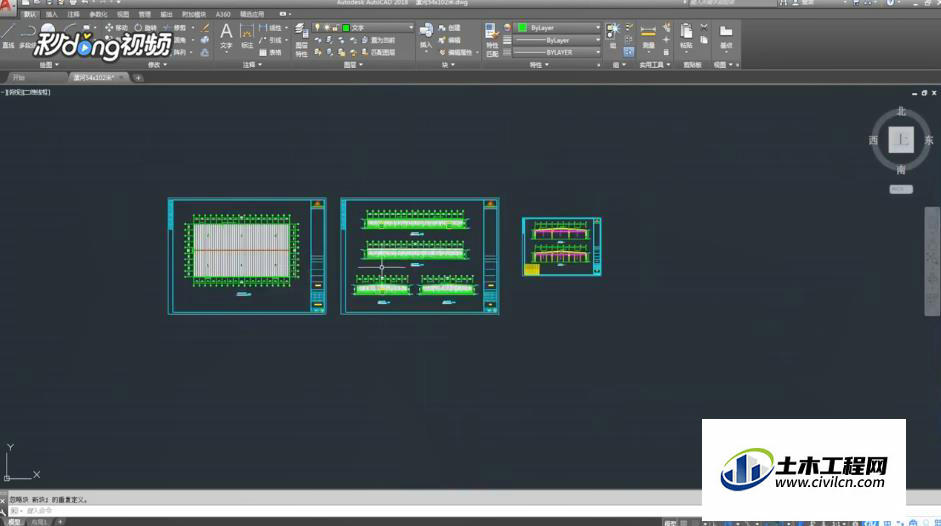Click the search box in the title bar

tap(732, 3)
